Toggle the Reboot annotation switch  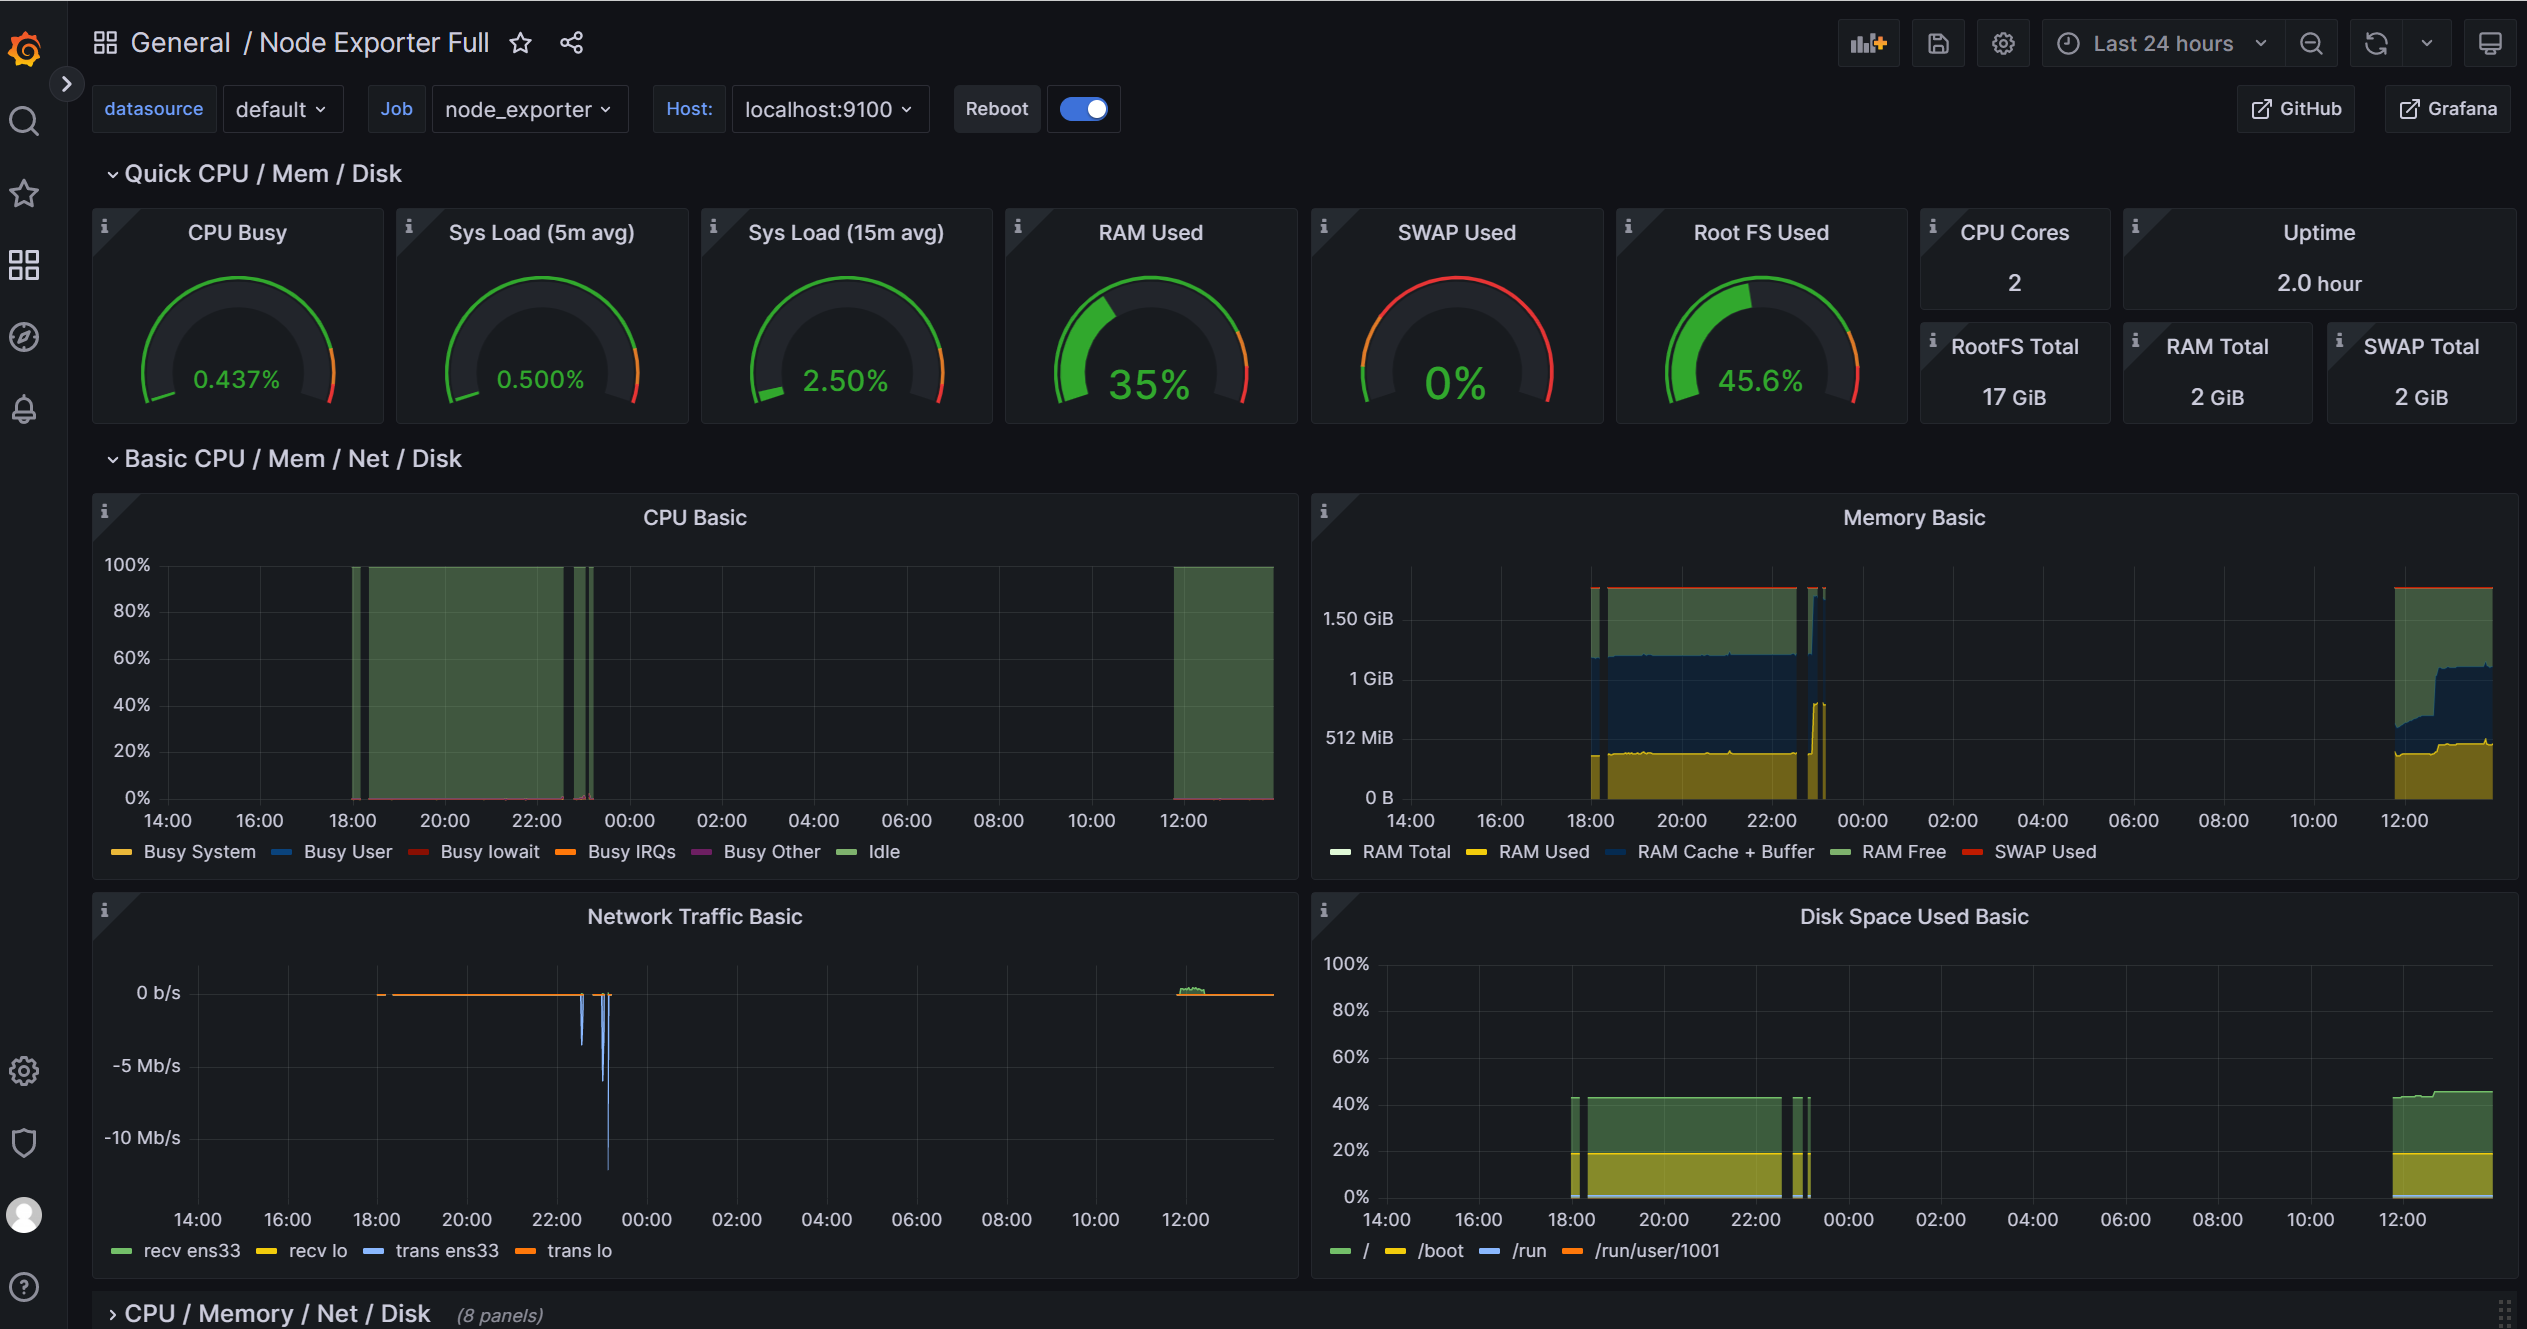1084,109
